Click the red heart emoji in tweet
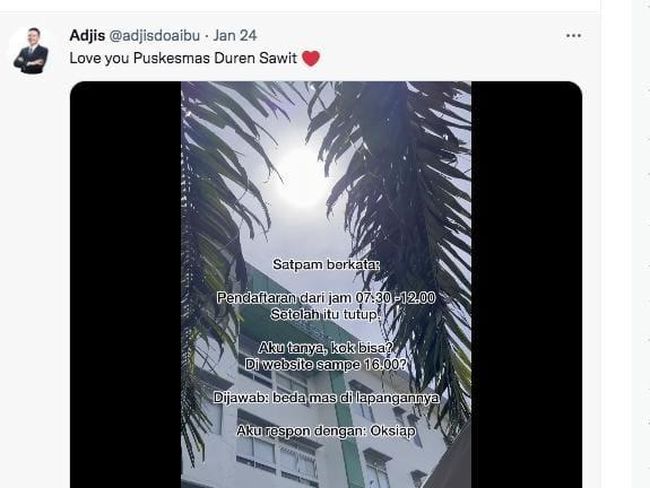 [x=311, y=58]
